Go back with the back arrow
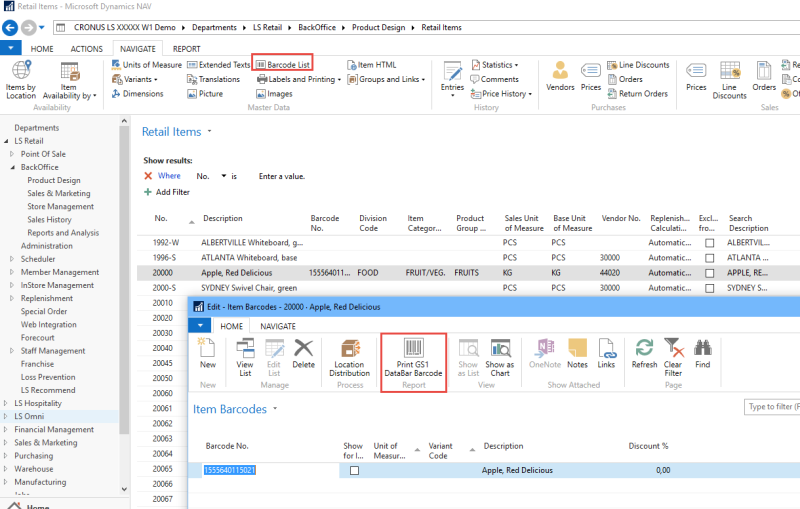 coord(10,28)
